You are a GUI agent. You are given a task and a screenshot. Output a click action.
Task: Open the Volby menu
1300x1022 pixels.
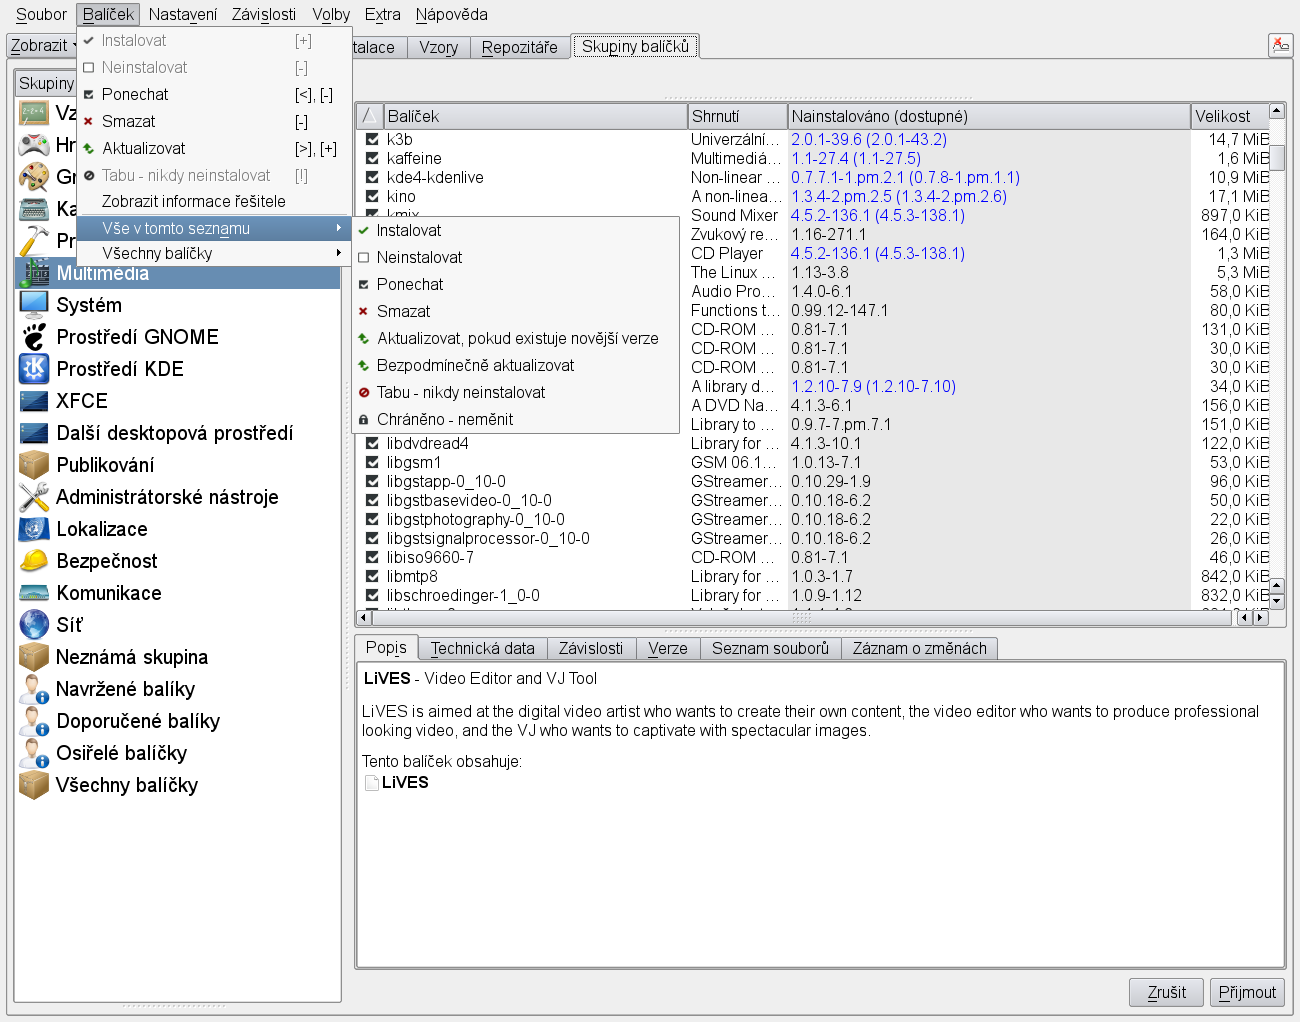(331, 14)
